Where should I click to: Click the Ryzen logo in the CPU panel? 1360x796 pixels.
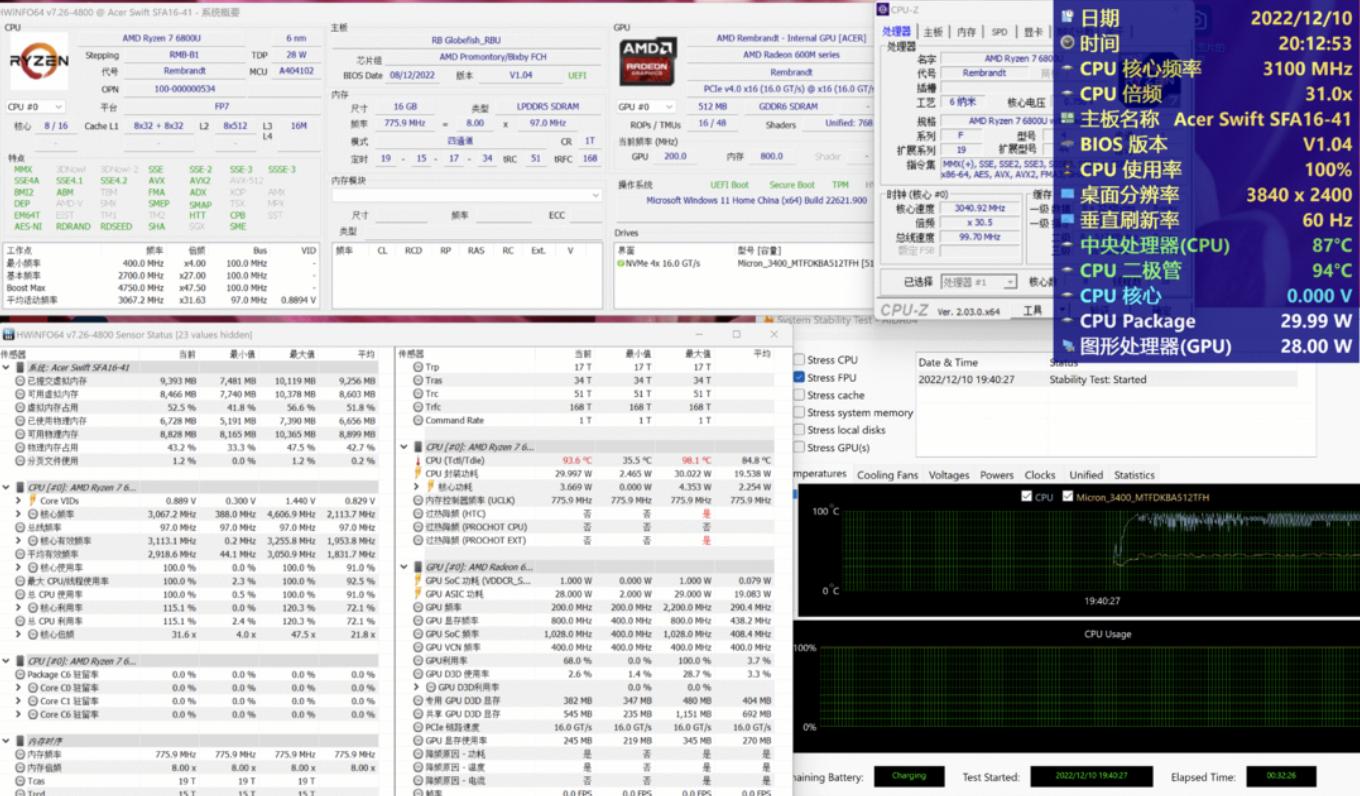(x=39, y=61)
